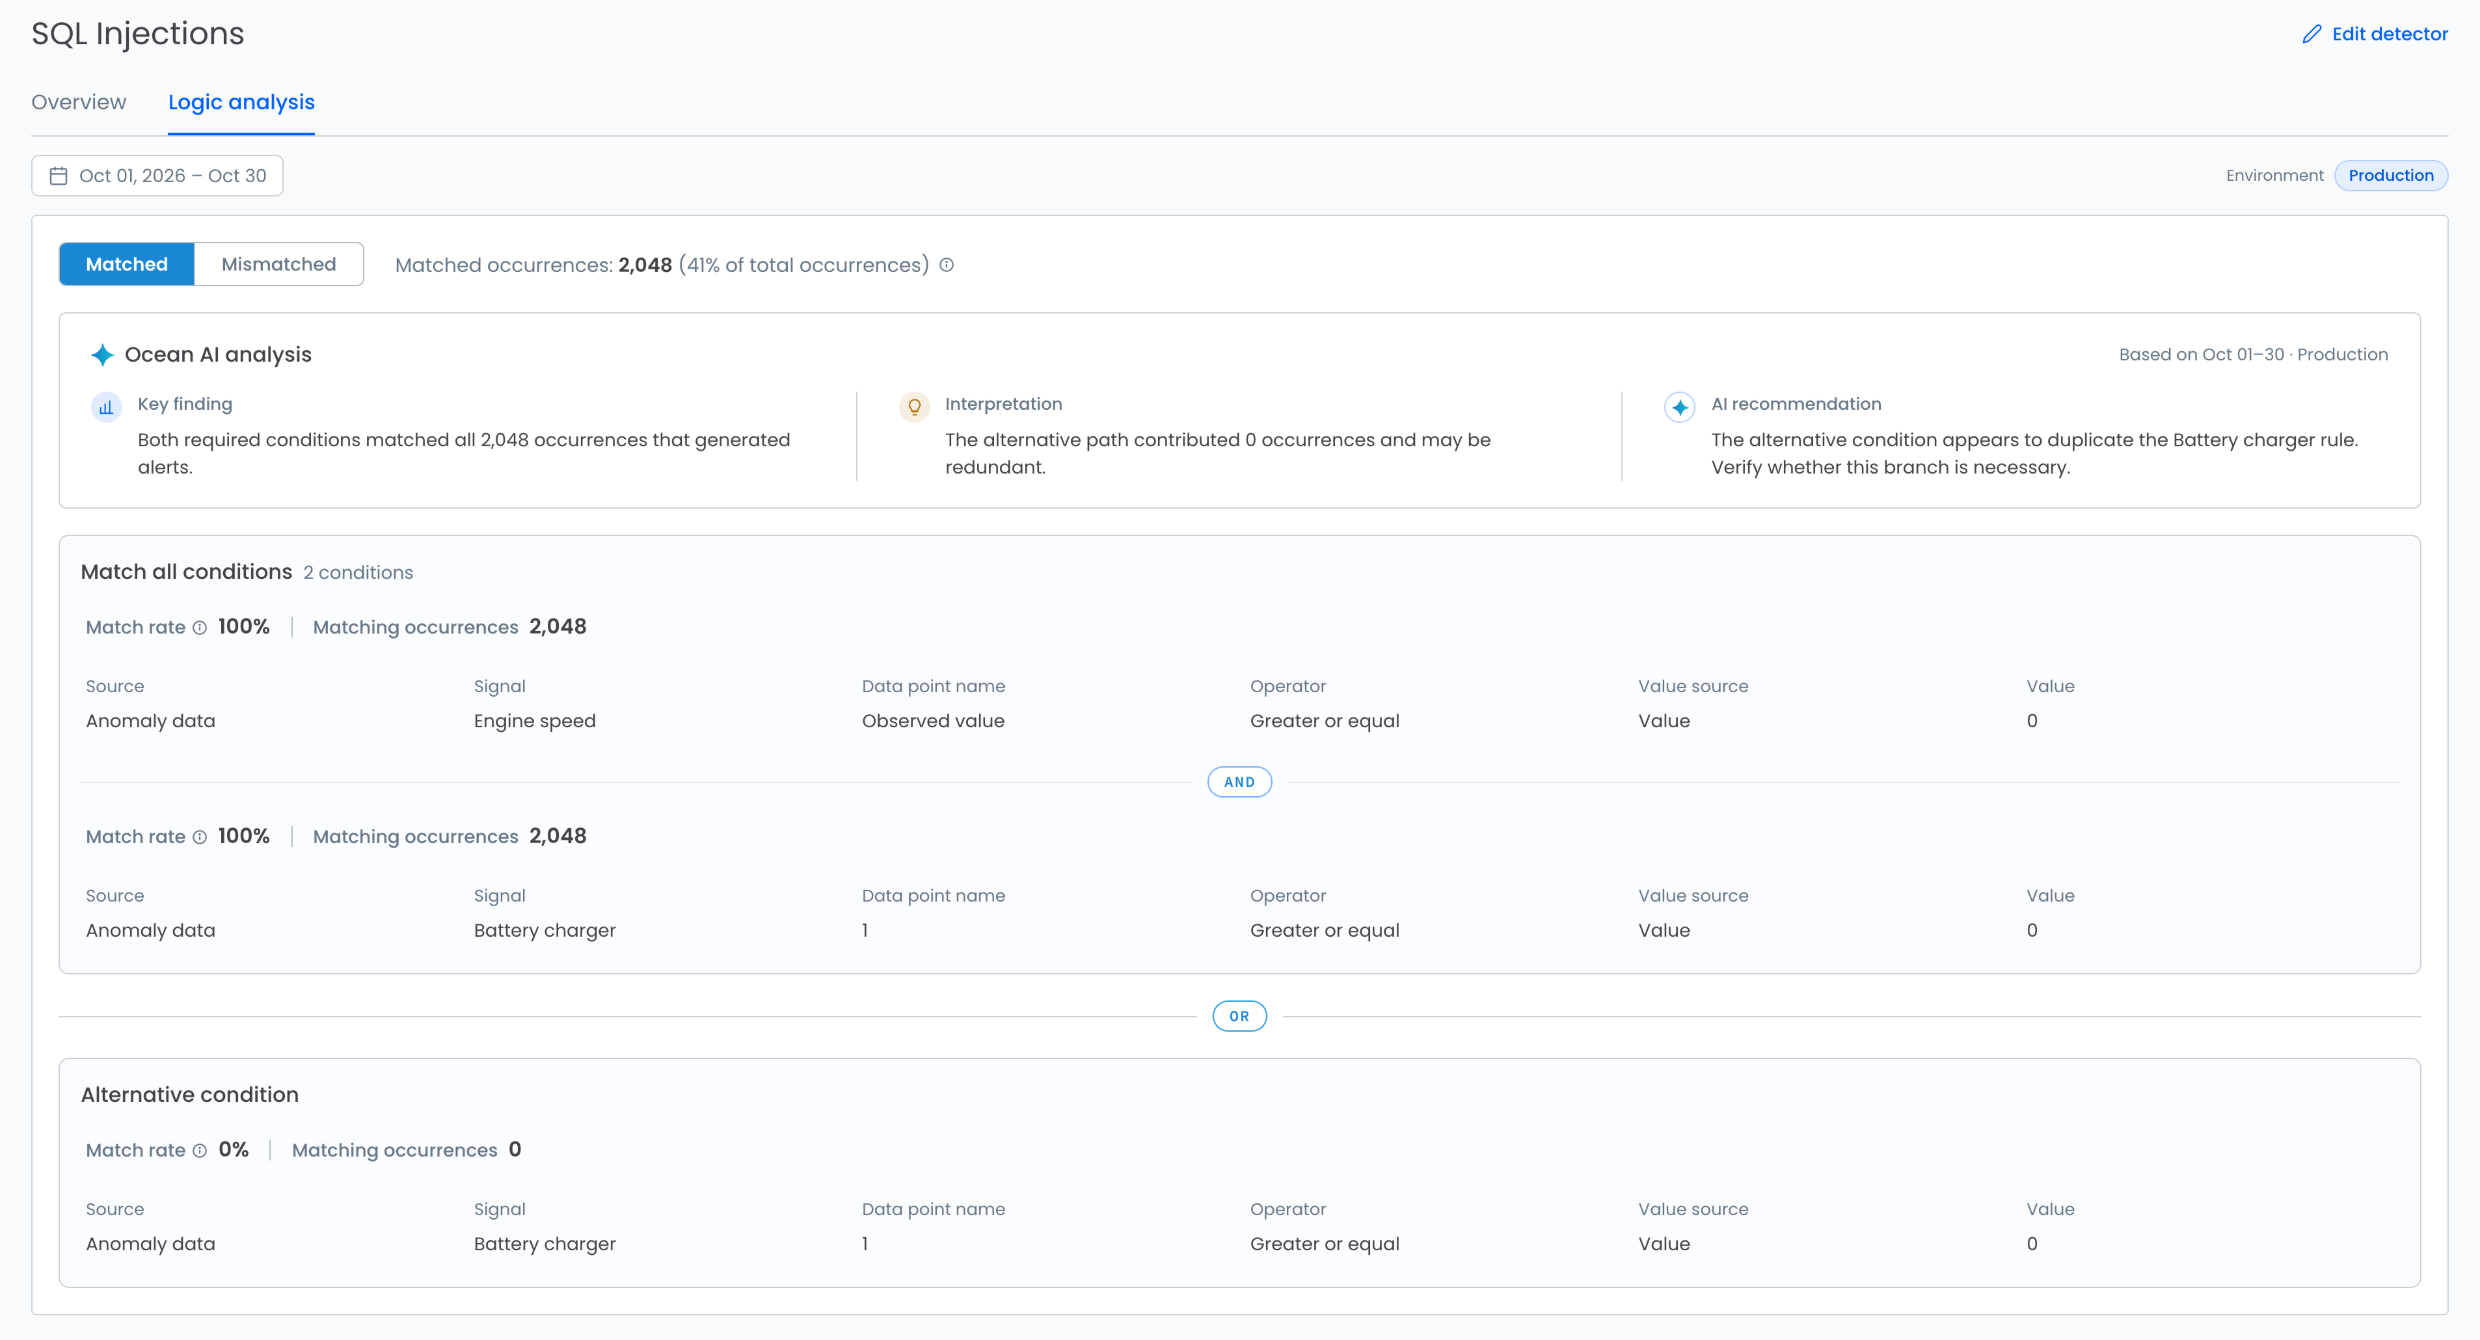This screenshot has width=2480, height=1340.
Task: Open the Logic analysis tab
Action: coord(241,102)
